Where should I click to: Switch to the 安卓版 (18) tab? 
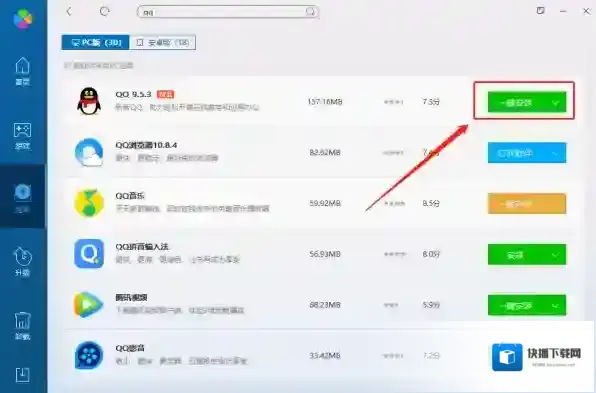click(162, 42)
